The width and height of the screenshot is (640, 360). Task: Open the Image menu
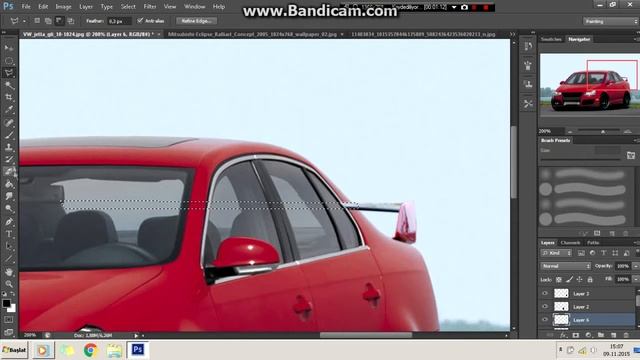(63, 7)
